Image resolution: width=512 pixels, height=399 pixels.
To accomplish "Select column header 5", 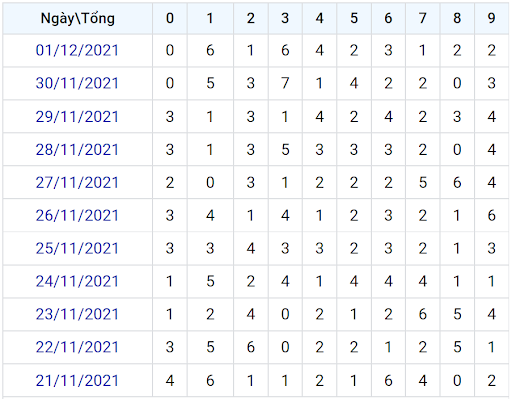I will pyautogui.click(x=354, y=18).
